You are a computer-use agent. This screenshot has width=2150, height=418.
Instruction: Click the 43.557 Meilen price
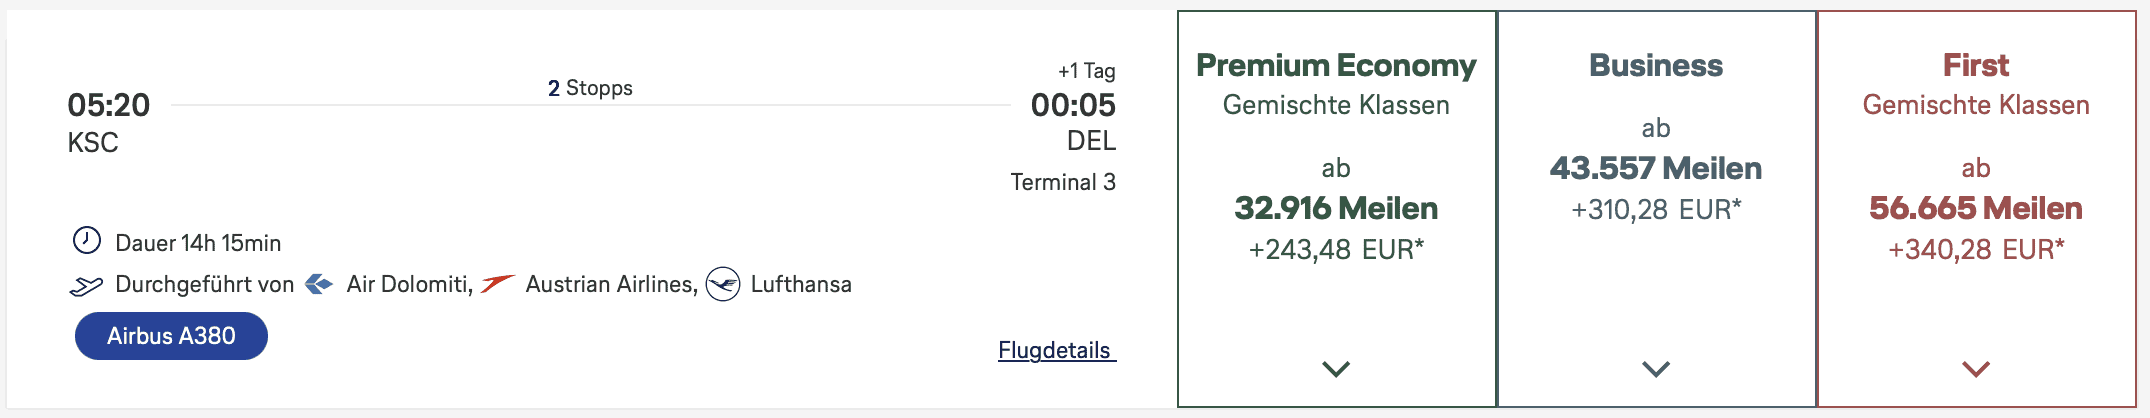click(1656, 168)
